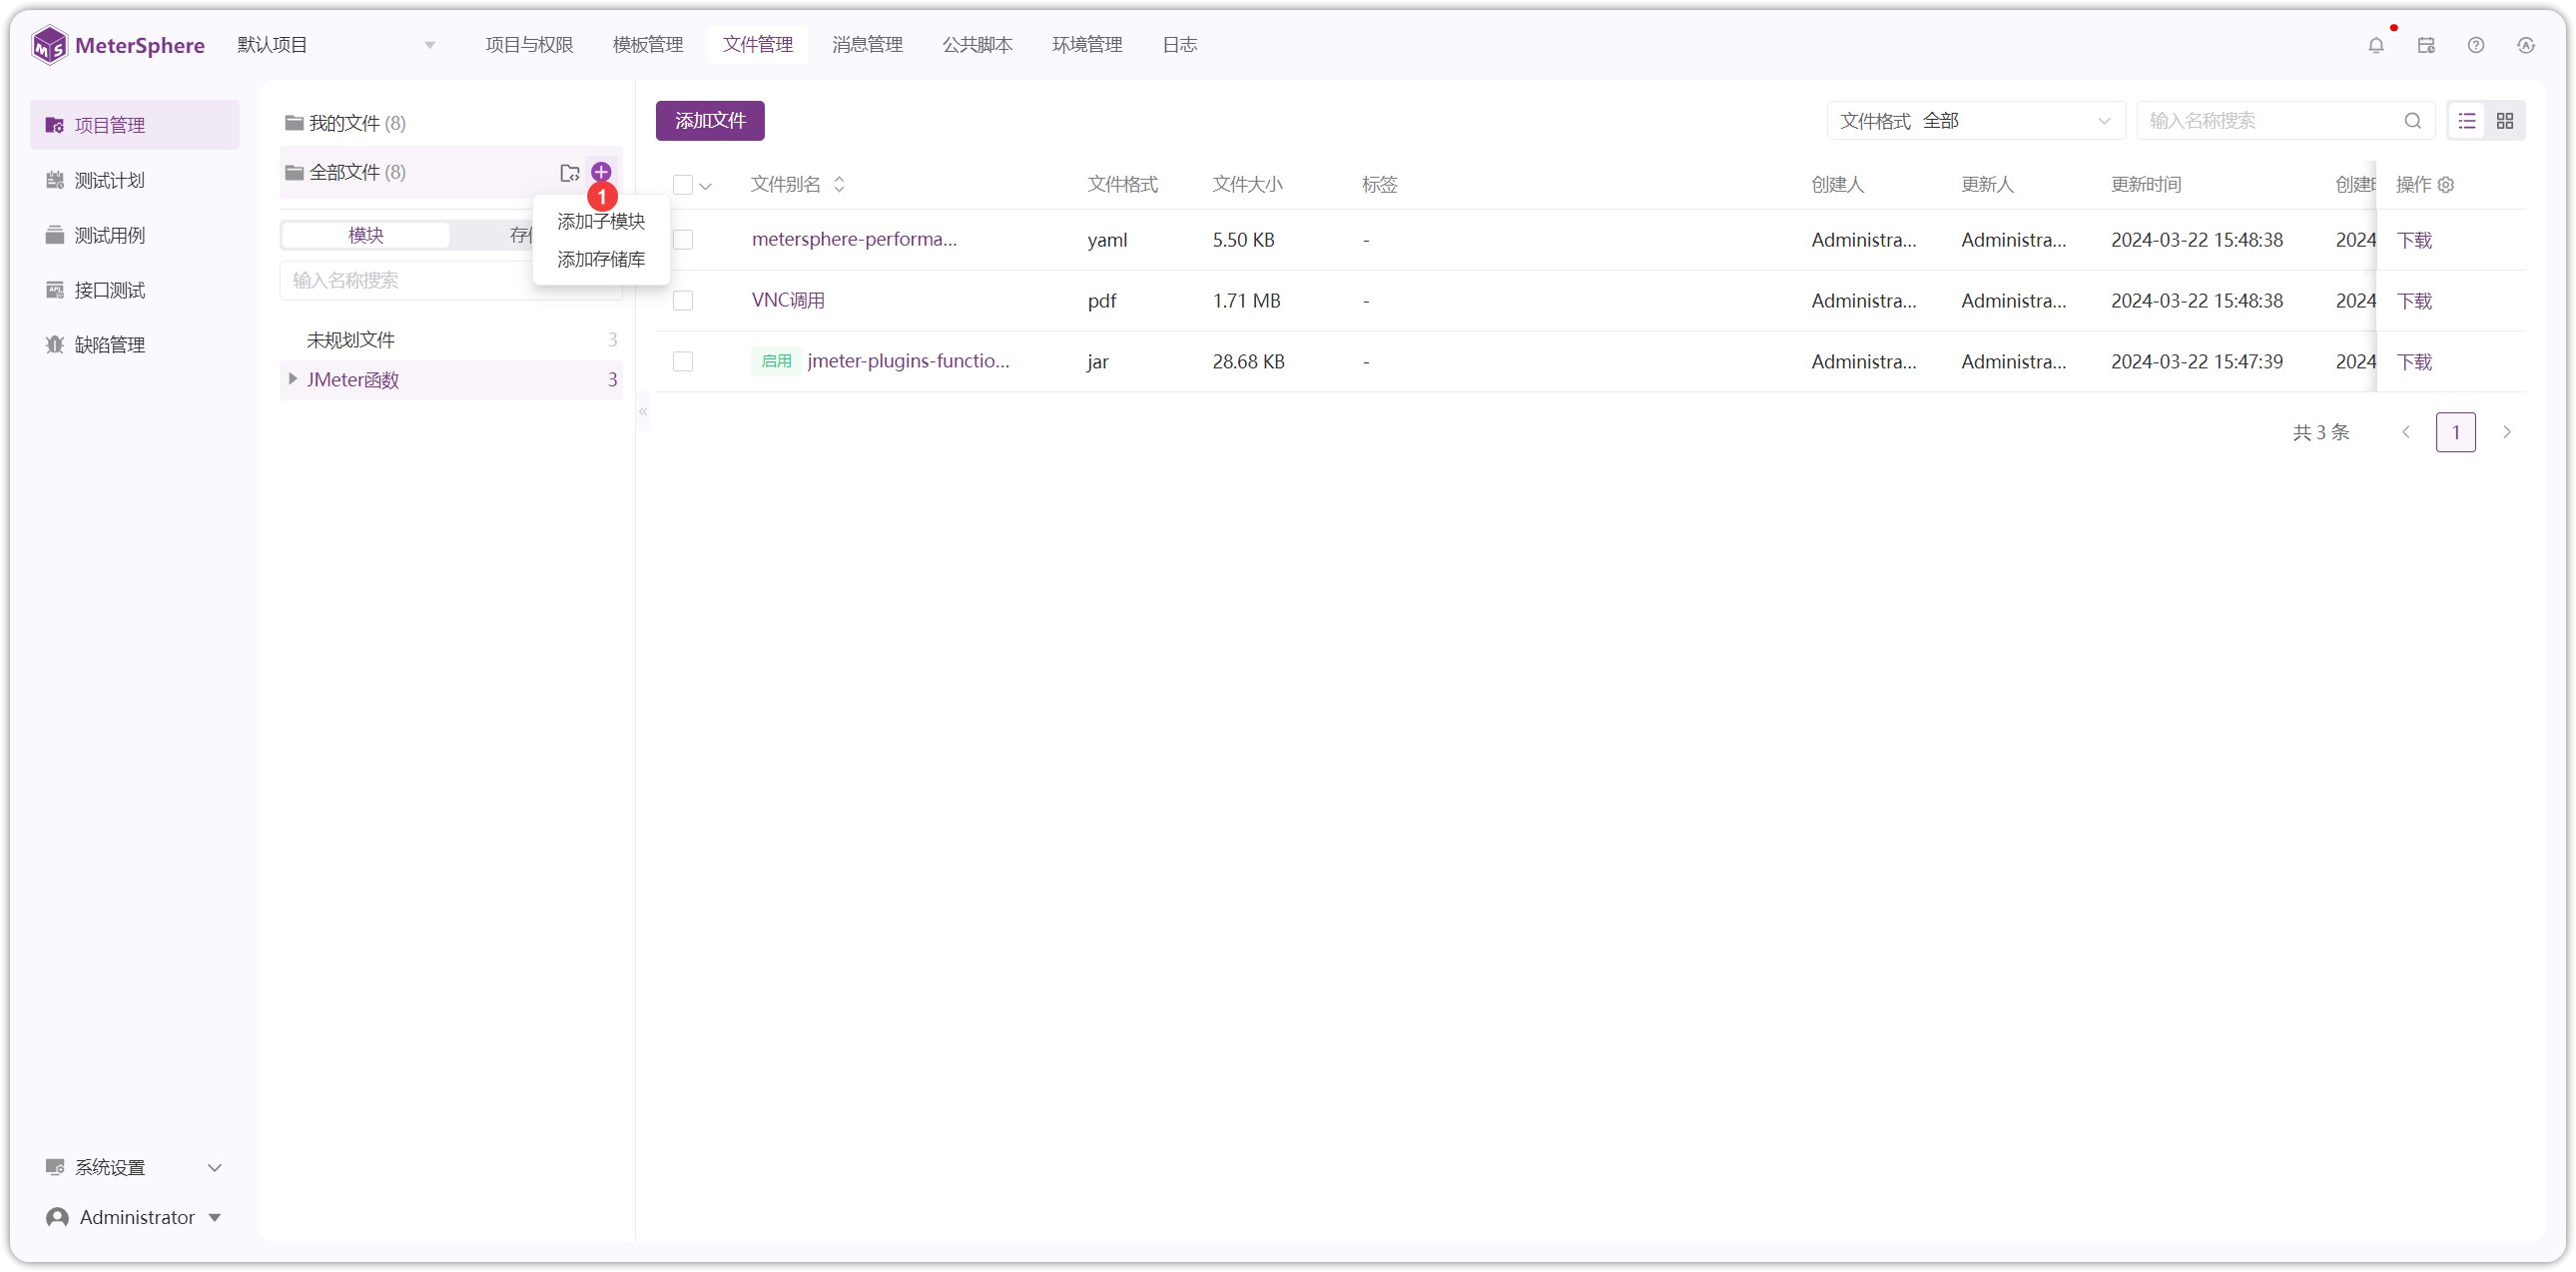
Task: Open the notifications bell icon
Action: tap(2376, 45)
